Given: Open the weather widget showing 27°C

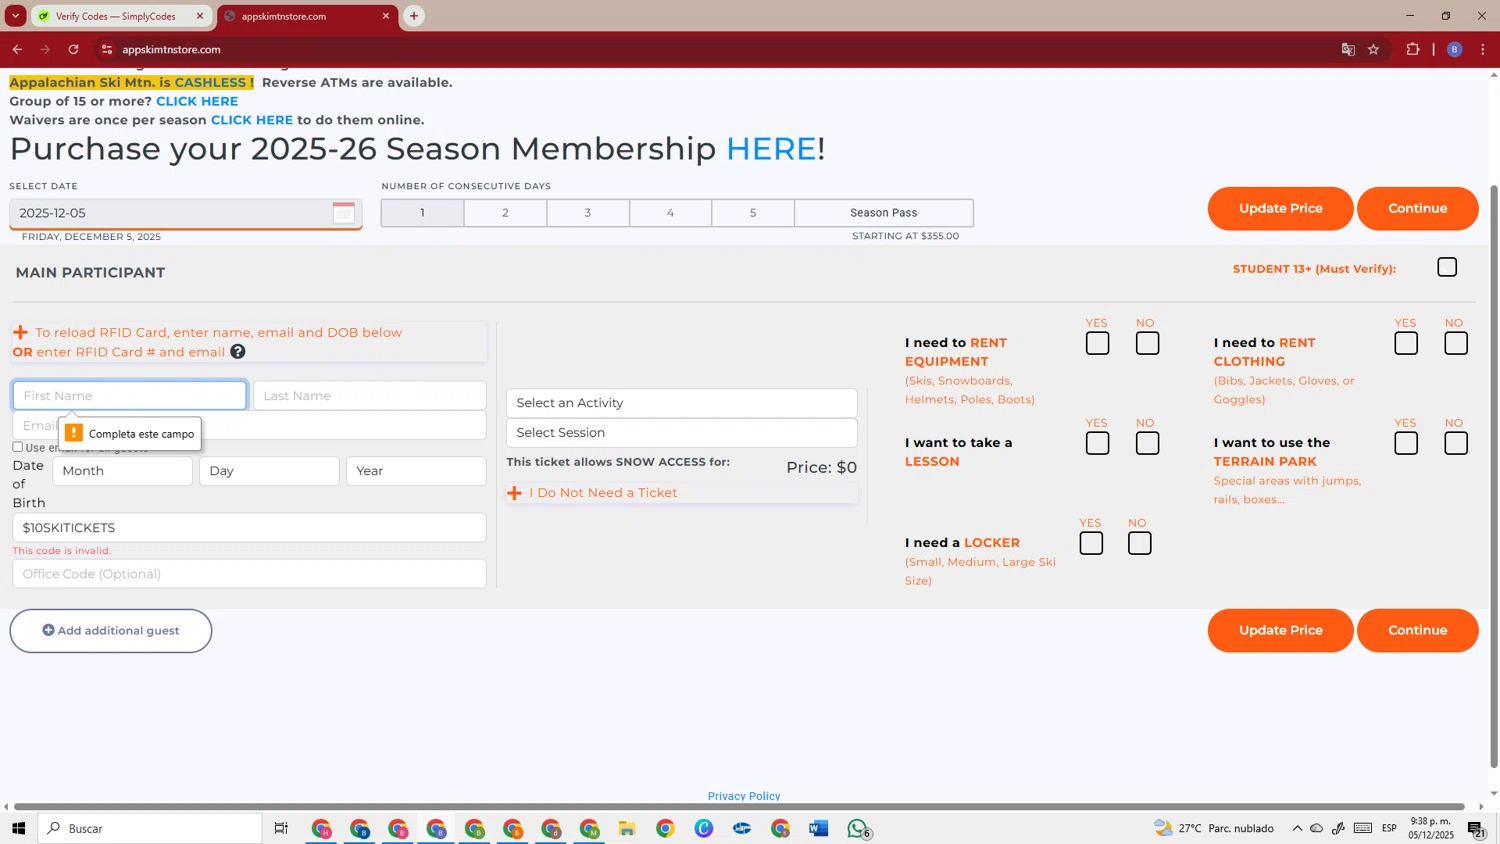Looking at the screenshot, I should pos(1214,828).
